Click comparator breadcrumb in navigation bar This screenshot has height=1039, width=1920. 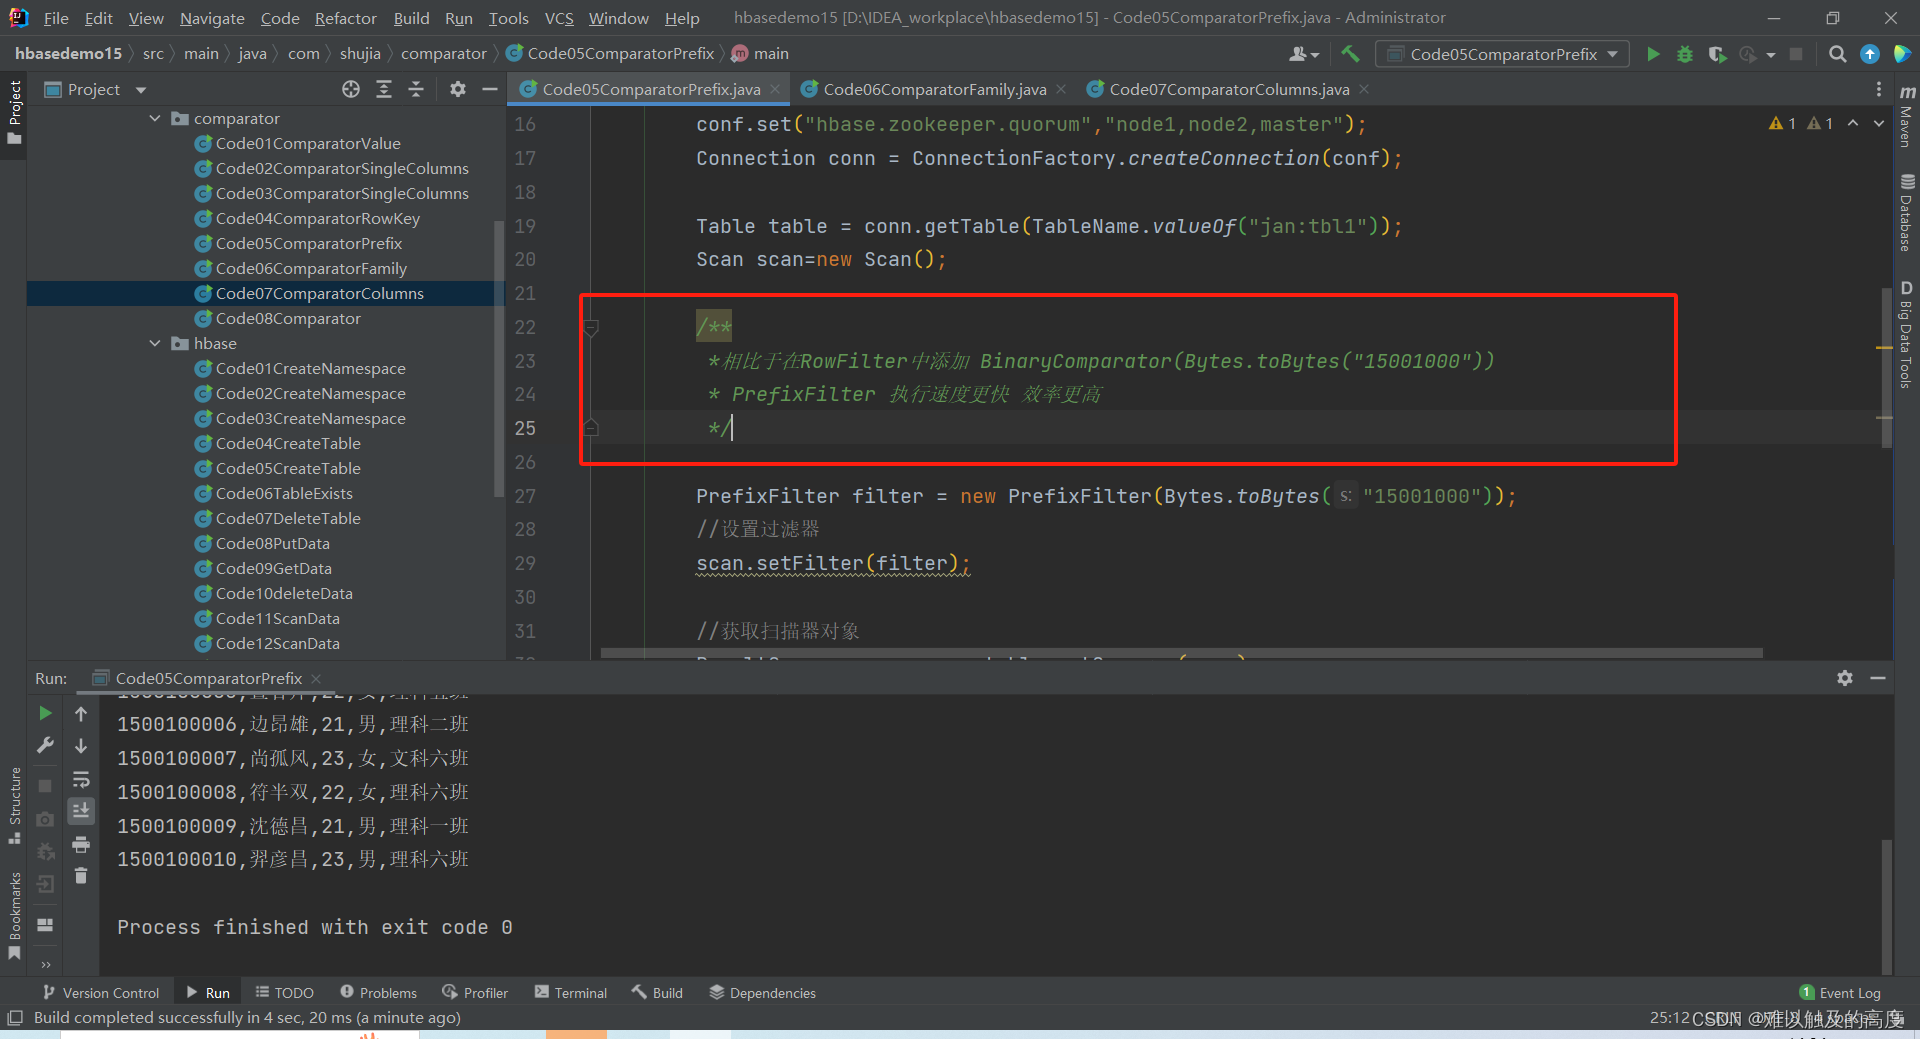pos(443,54)
